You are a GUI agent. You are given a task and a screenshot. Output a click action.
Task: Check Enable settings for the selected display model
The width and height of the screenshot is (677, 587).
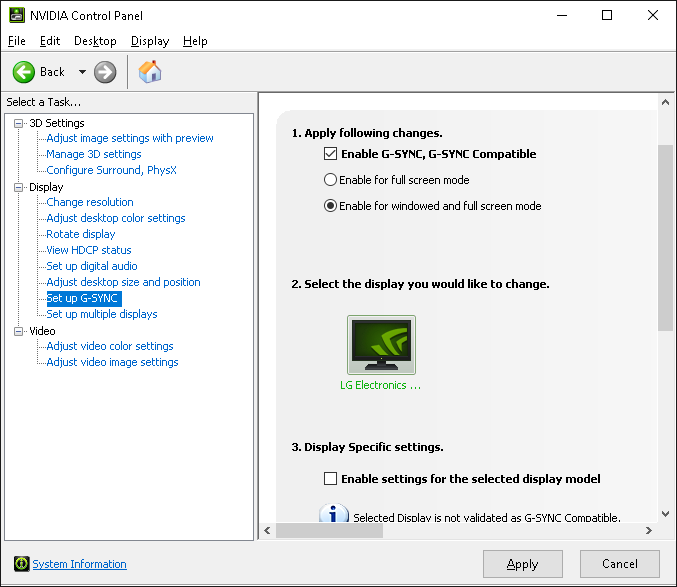[x=330, y=478]
